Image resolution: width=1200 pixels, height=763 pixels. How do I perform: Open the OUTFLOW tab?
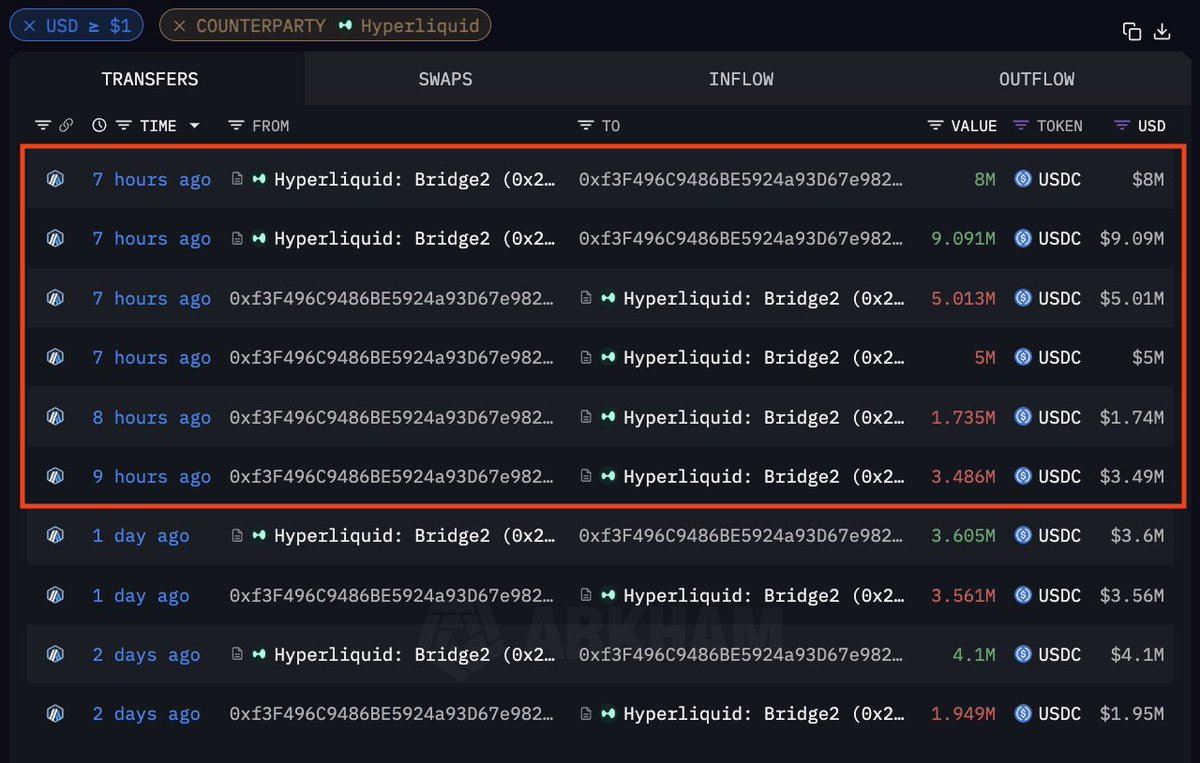pyautogui.click(x=1037, y=79)
